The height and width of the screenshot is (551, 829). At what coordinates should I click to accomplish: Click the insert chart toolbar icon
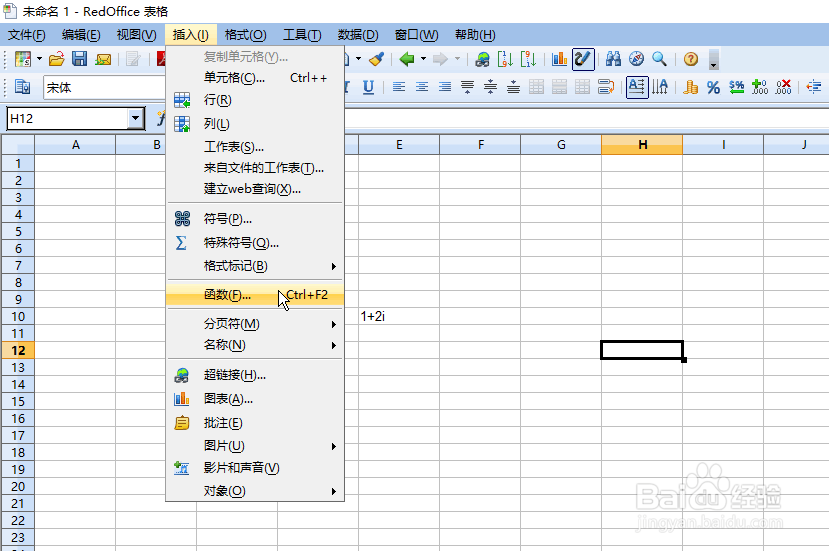[x=559, y=59]
